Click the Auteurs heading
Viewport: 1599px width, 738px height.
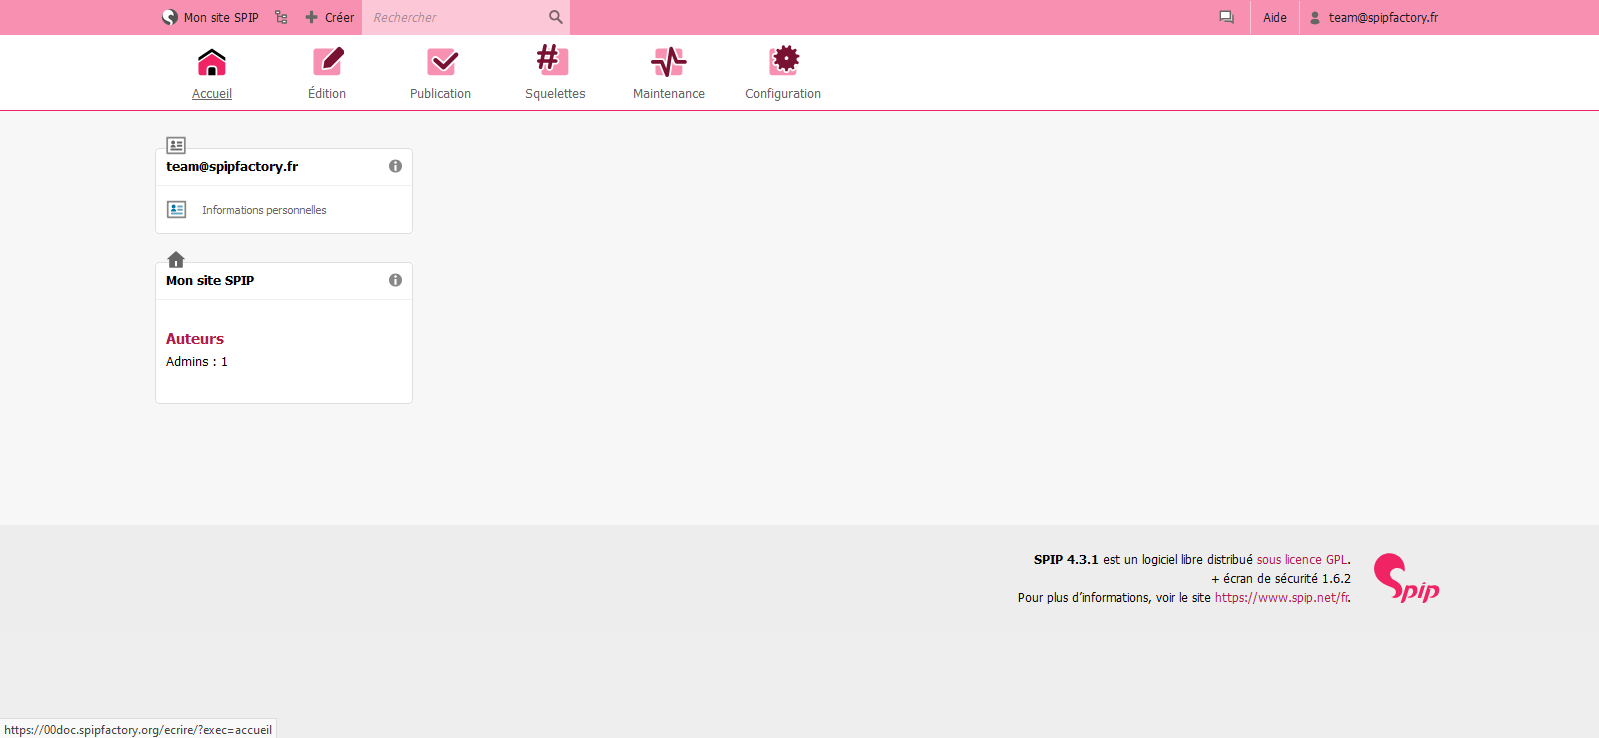[195, 339]
